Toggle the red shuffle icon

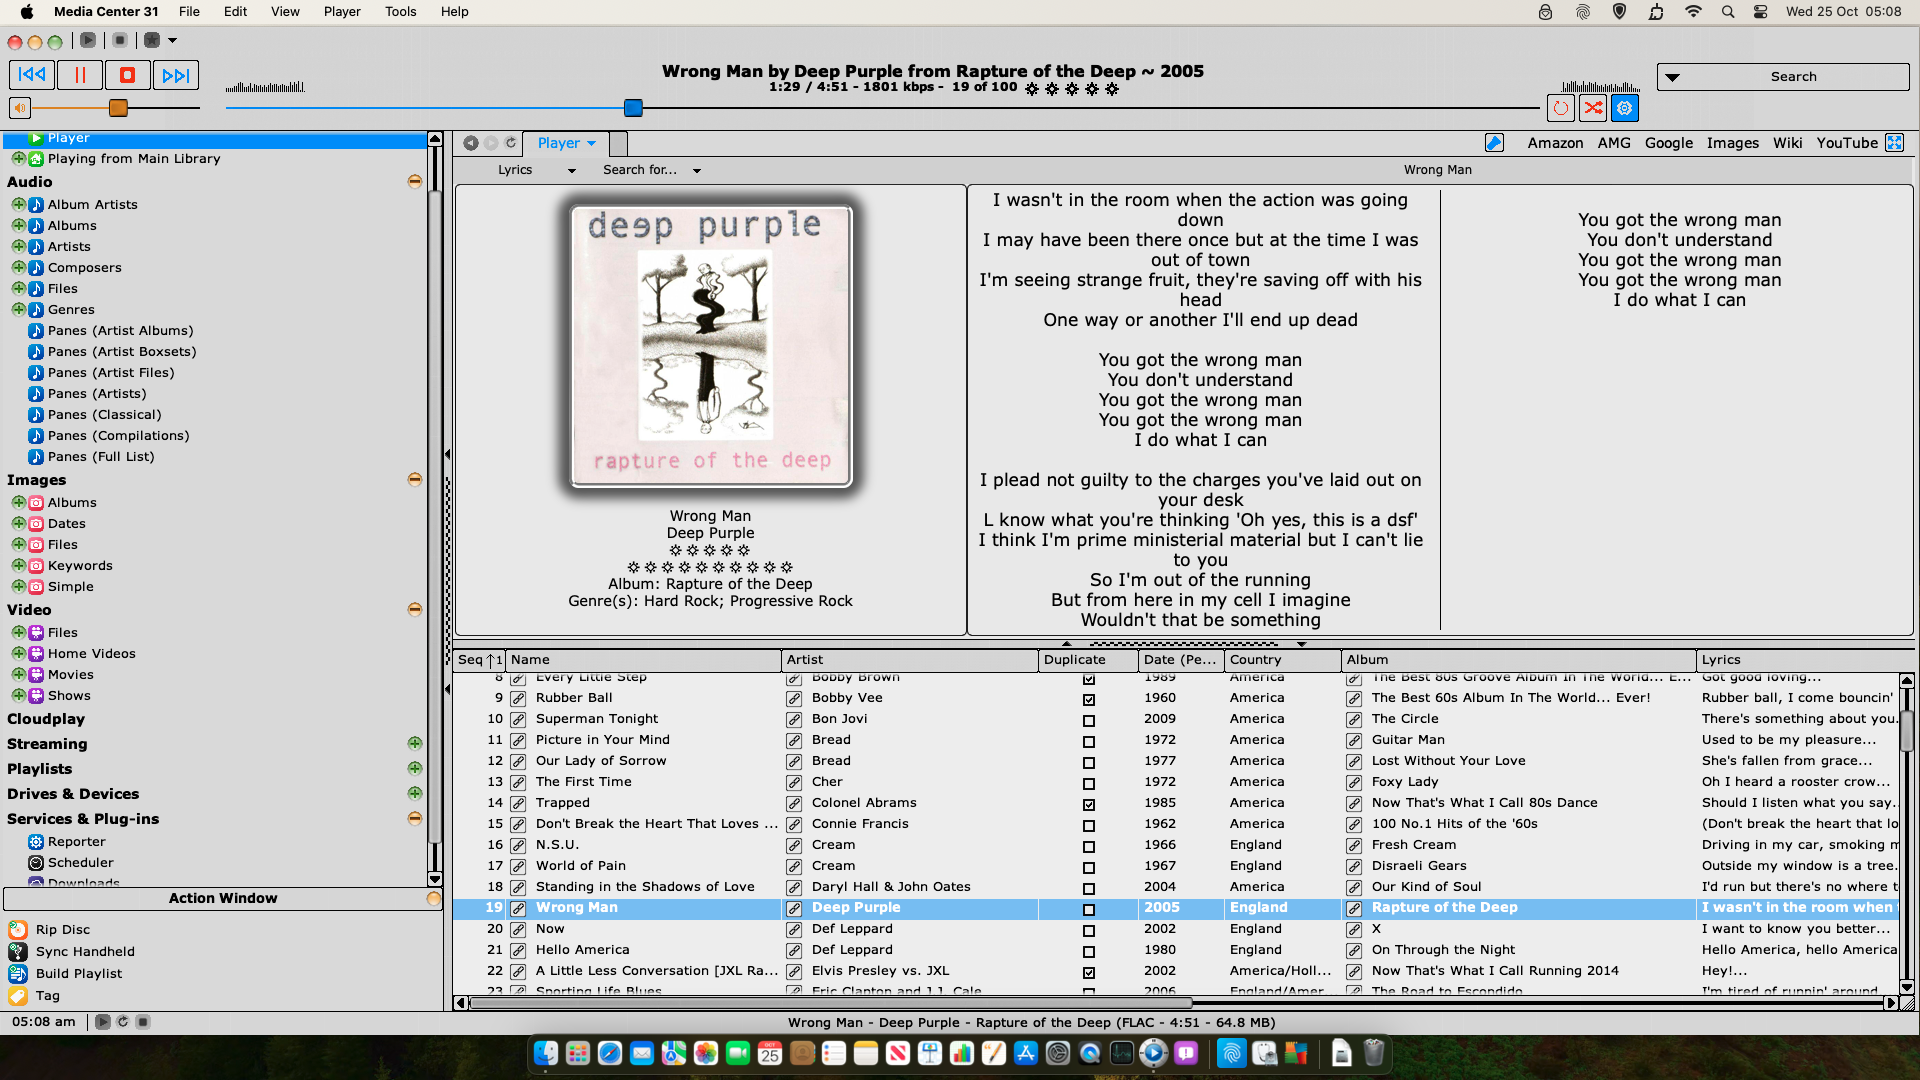tap(1593, 108)
